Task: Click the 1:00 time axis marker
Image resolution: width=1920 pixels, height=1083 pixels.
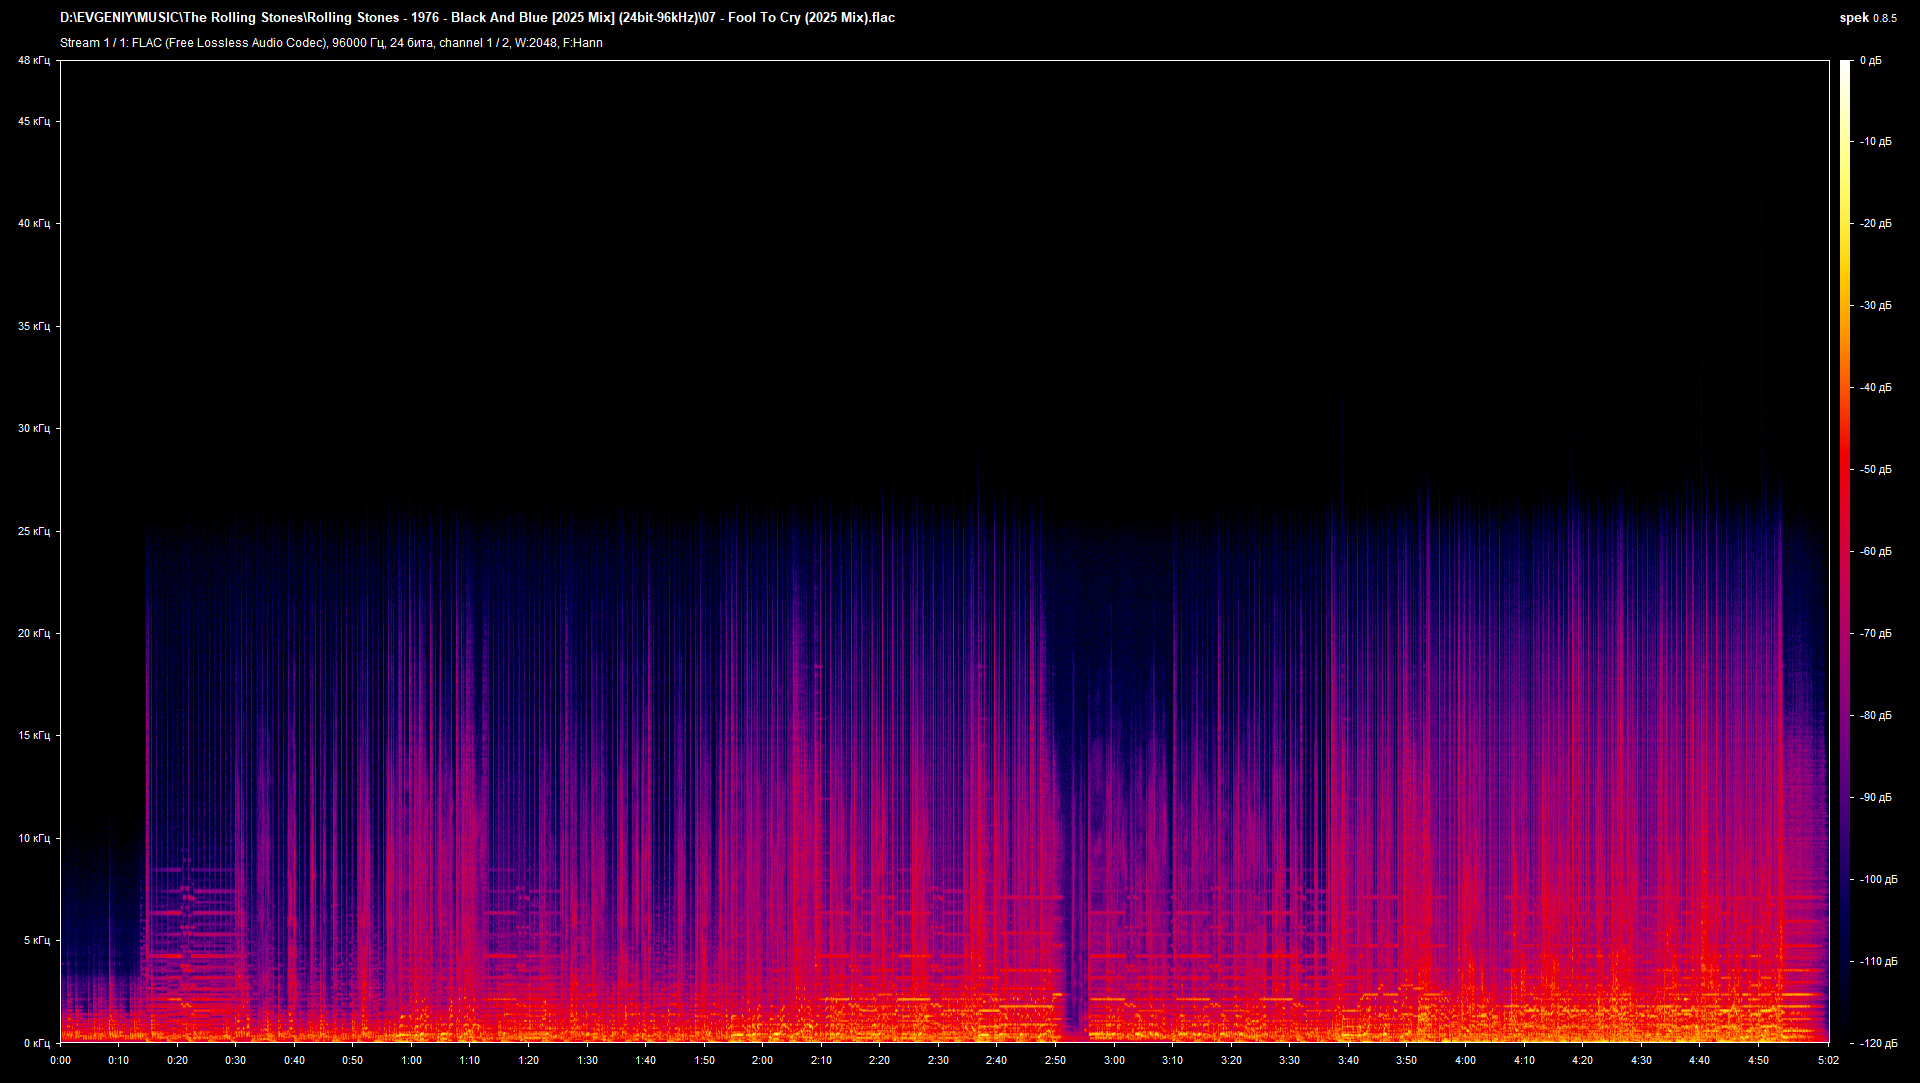Action: (411, 1060)
